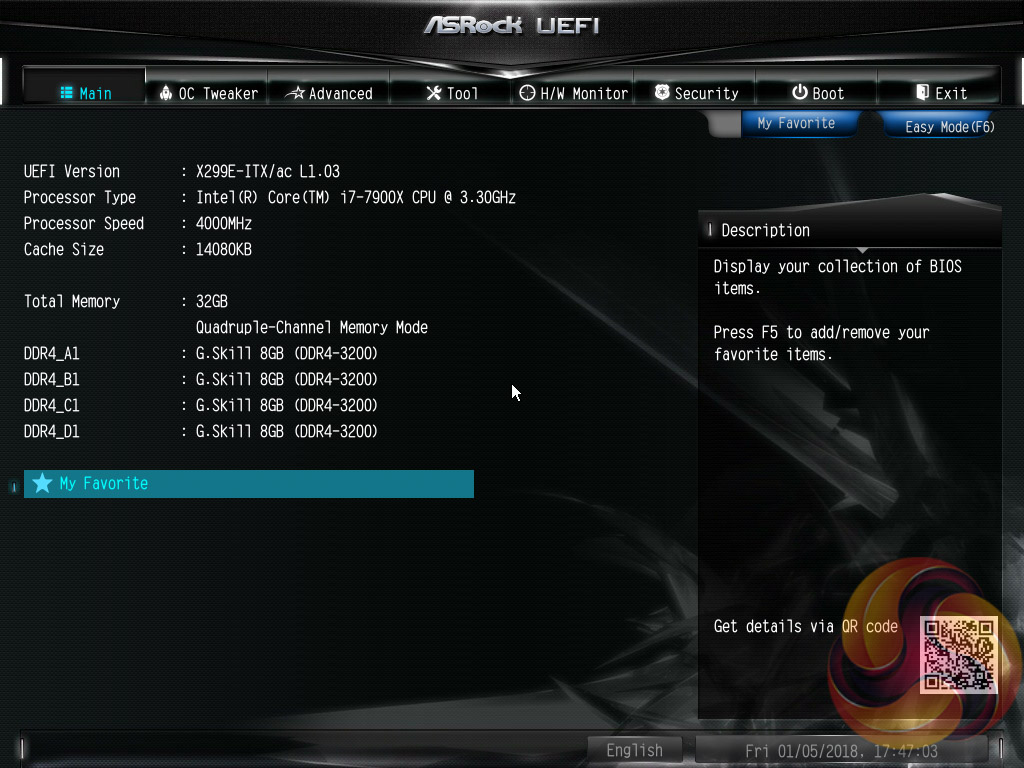Click the Security shield icon

point(662,92)
